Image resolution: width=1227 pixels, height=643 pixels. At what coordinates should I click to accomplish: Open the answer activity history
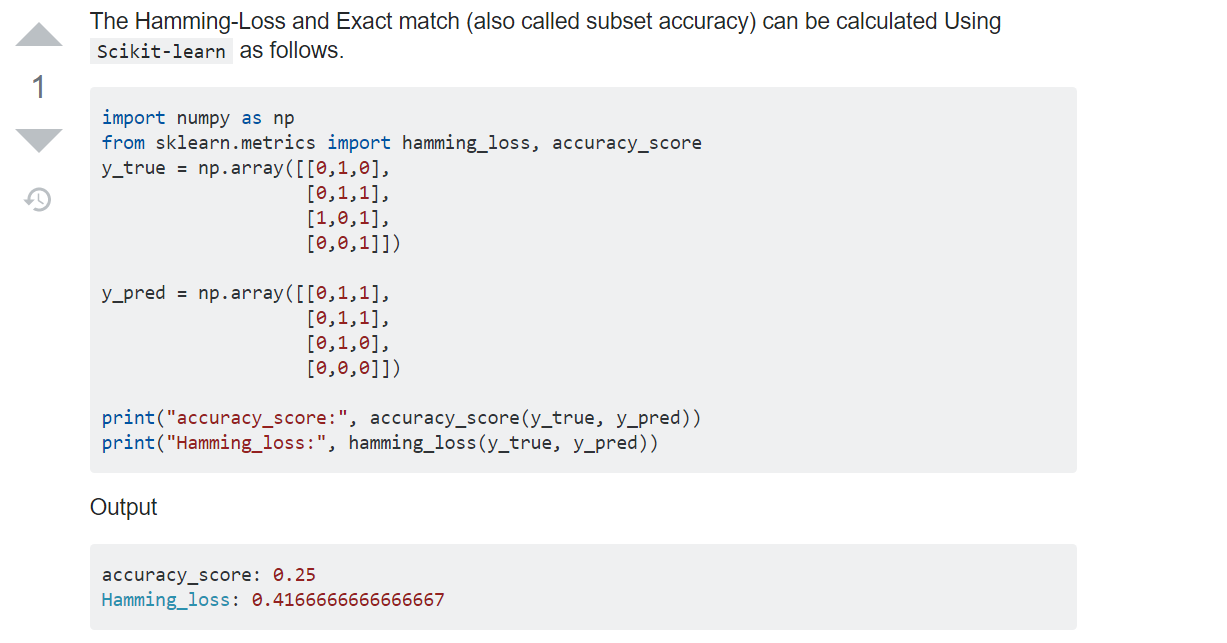[x=38, y=200]
